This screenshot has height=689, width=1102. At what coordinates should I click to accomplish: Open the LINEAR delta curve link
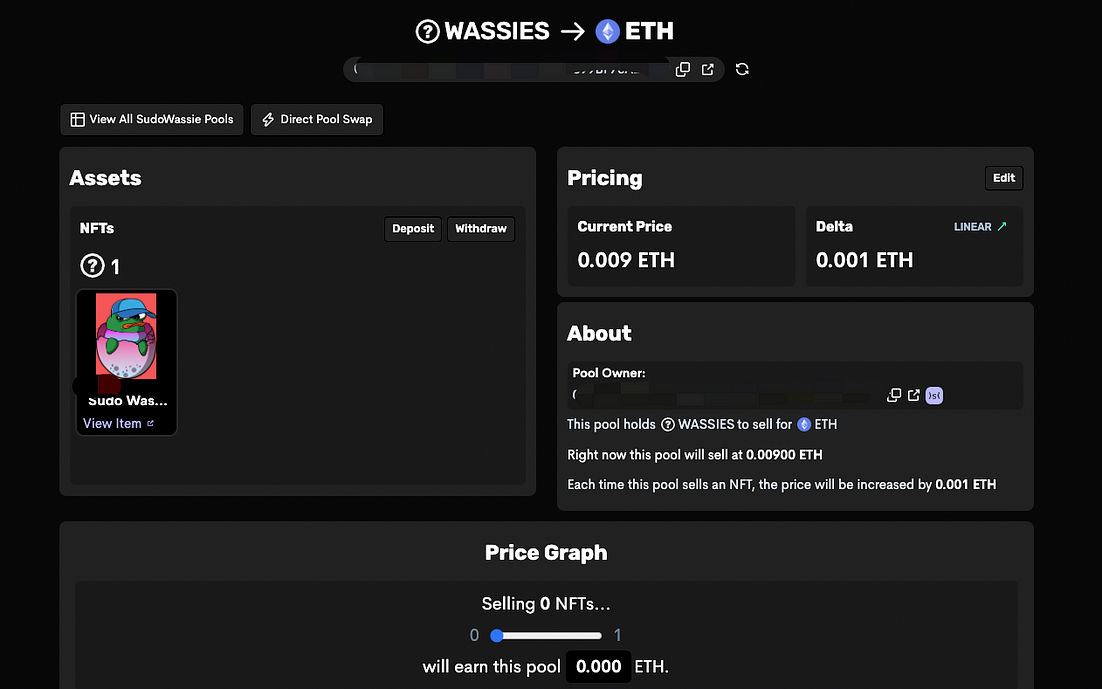coord(980,226)
